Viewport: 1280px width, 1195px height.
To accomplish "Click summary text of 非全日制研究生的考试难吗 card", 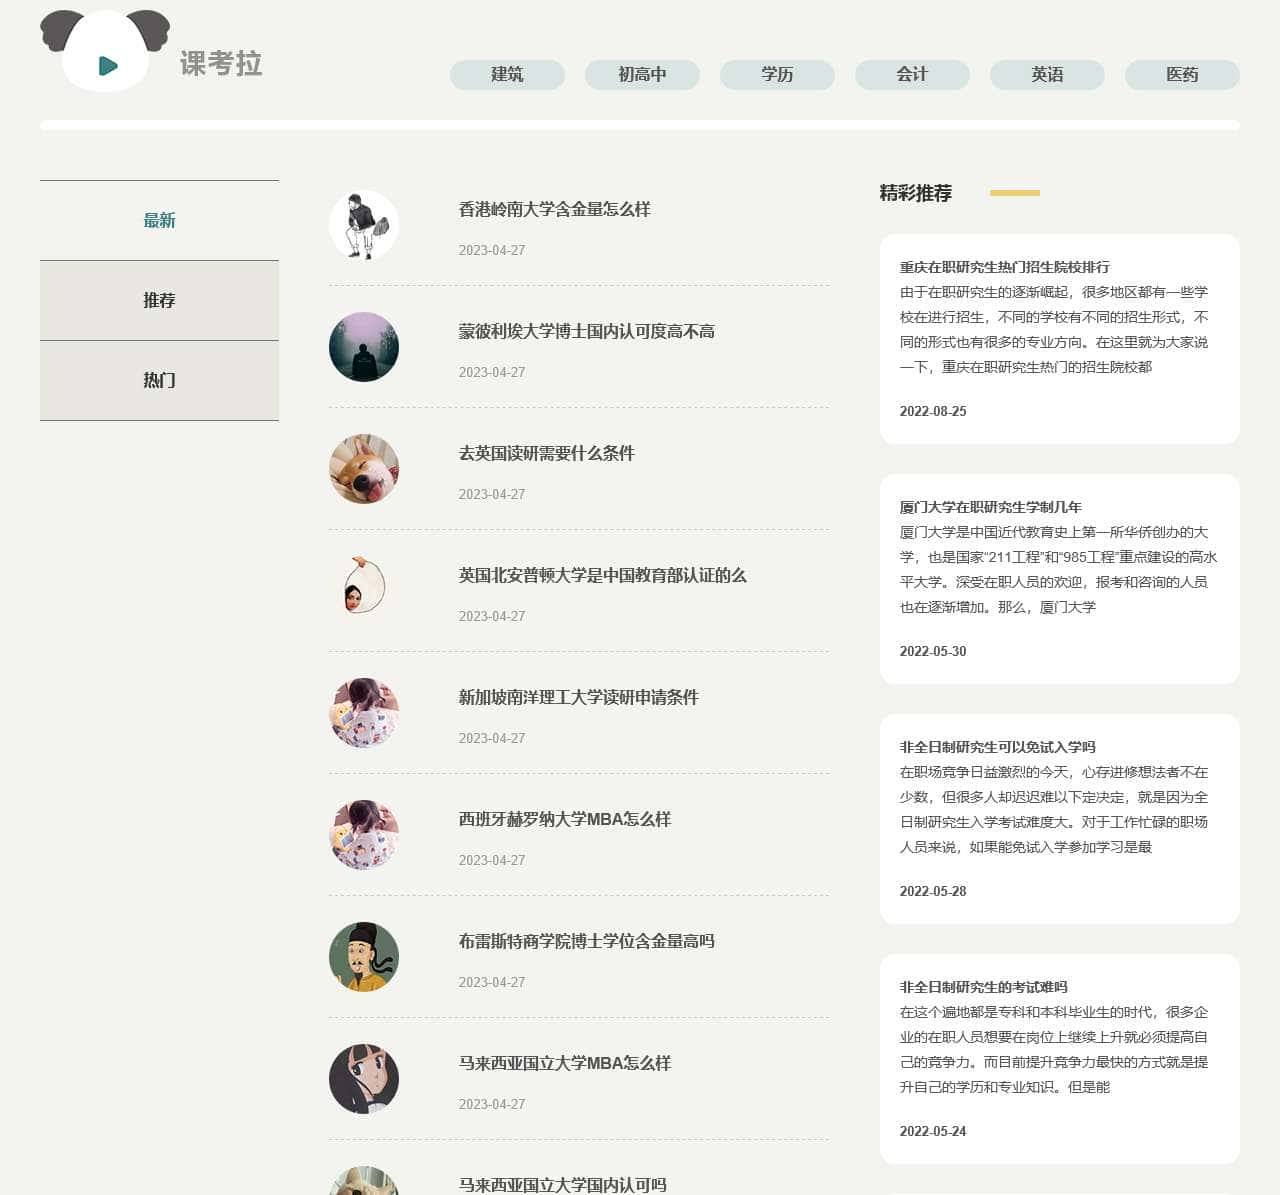I will [x=1054, y=1049].
